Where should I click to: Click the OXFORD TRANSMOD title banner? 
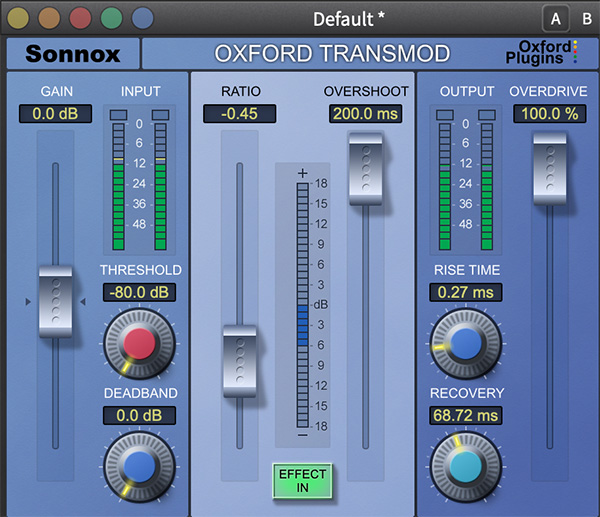click(x=332, y=54)
